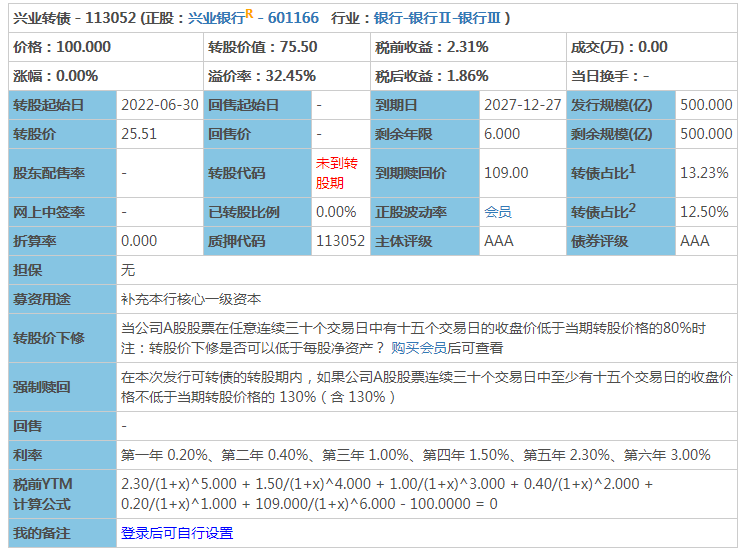Select the 担保 row label
749x556 pixels.
click(x=63, y=270)
